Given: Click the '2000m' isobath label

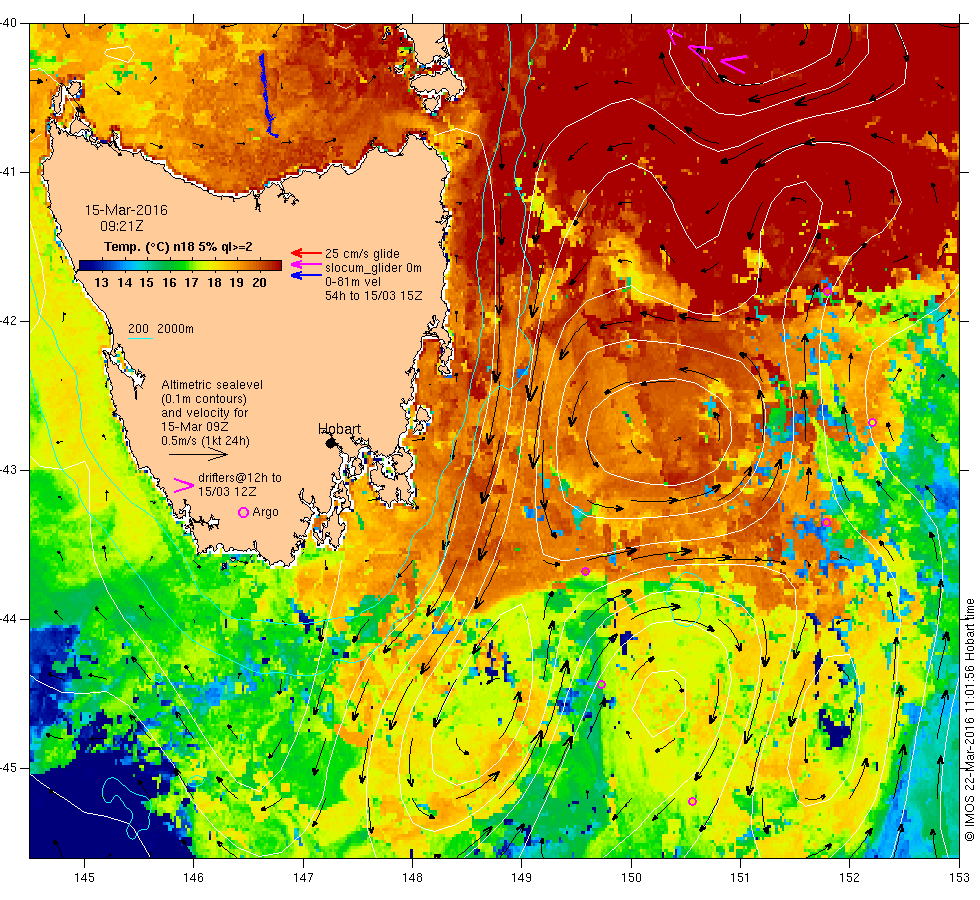Looking at the screenshot, I should [x=175, y=329].
